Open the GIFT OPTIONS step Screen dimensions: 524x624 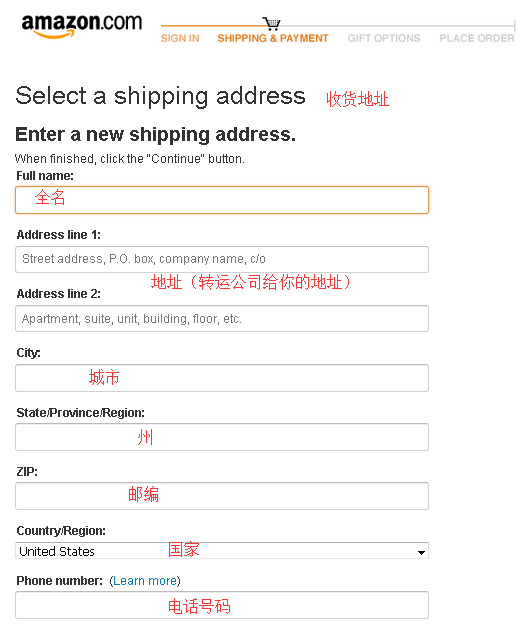[x=384, y=38]
